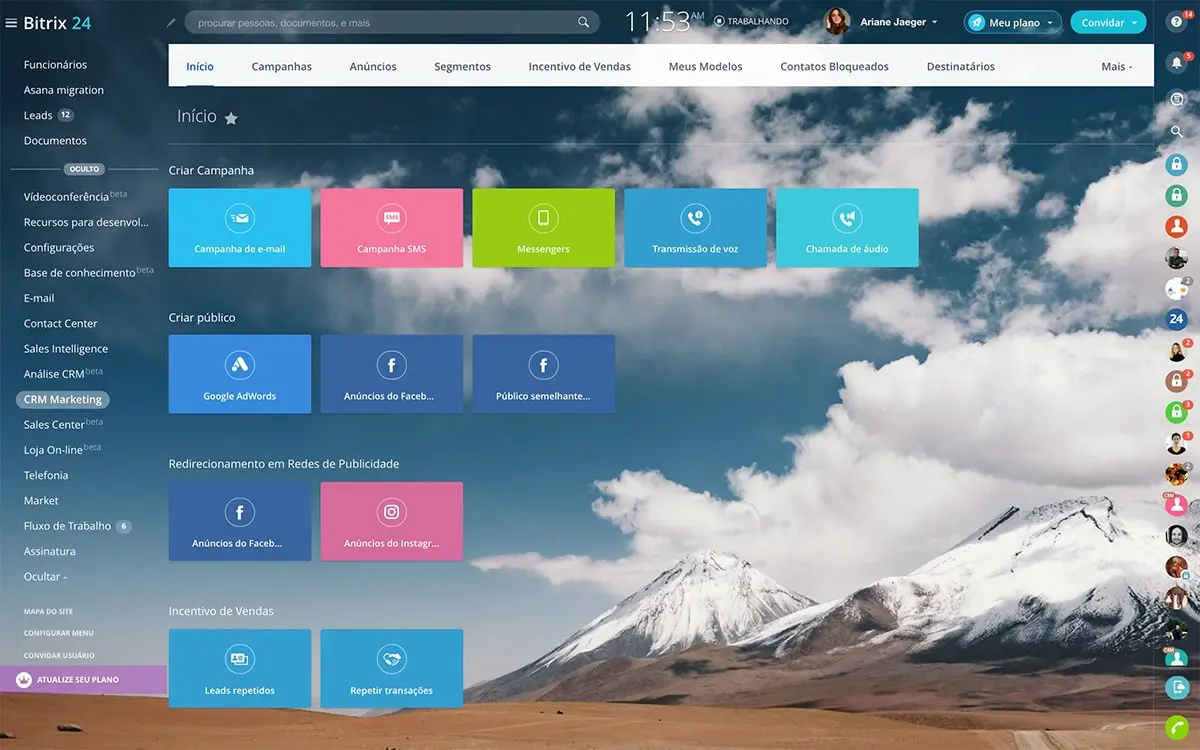Open the Anúncios do Instagram tile
Viewport: 1200px width, 750px height.
click(x=391, y=521)
